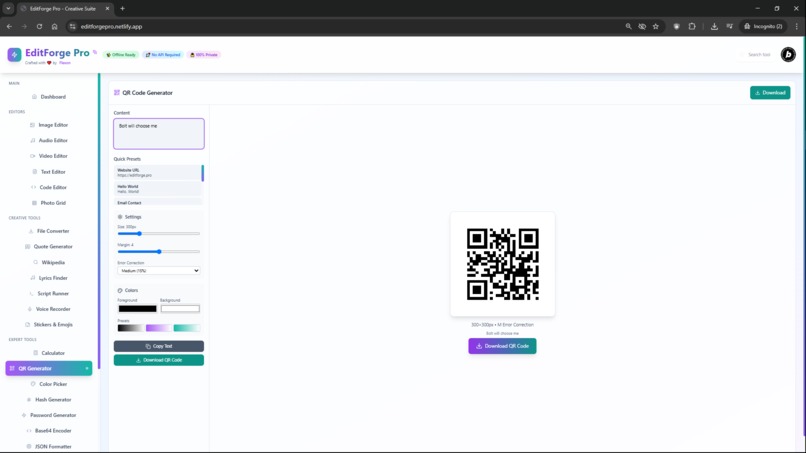806x453 pixels.
Task: Click the Search tool input field
Action: pyautogui.click(x=759, y=55)
